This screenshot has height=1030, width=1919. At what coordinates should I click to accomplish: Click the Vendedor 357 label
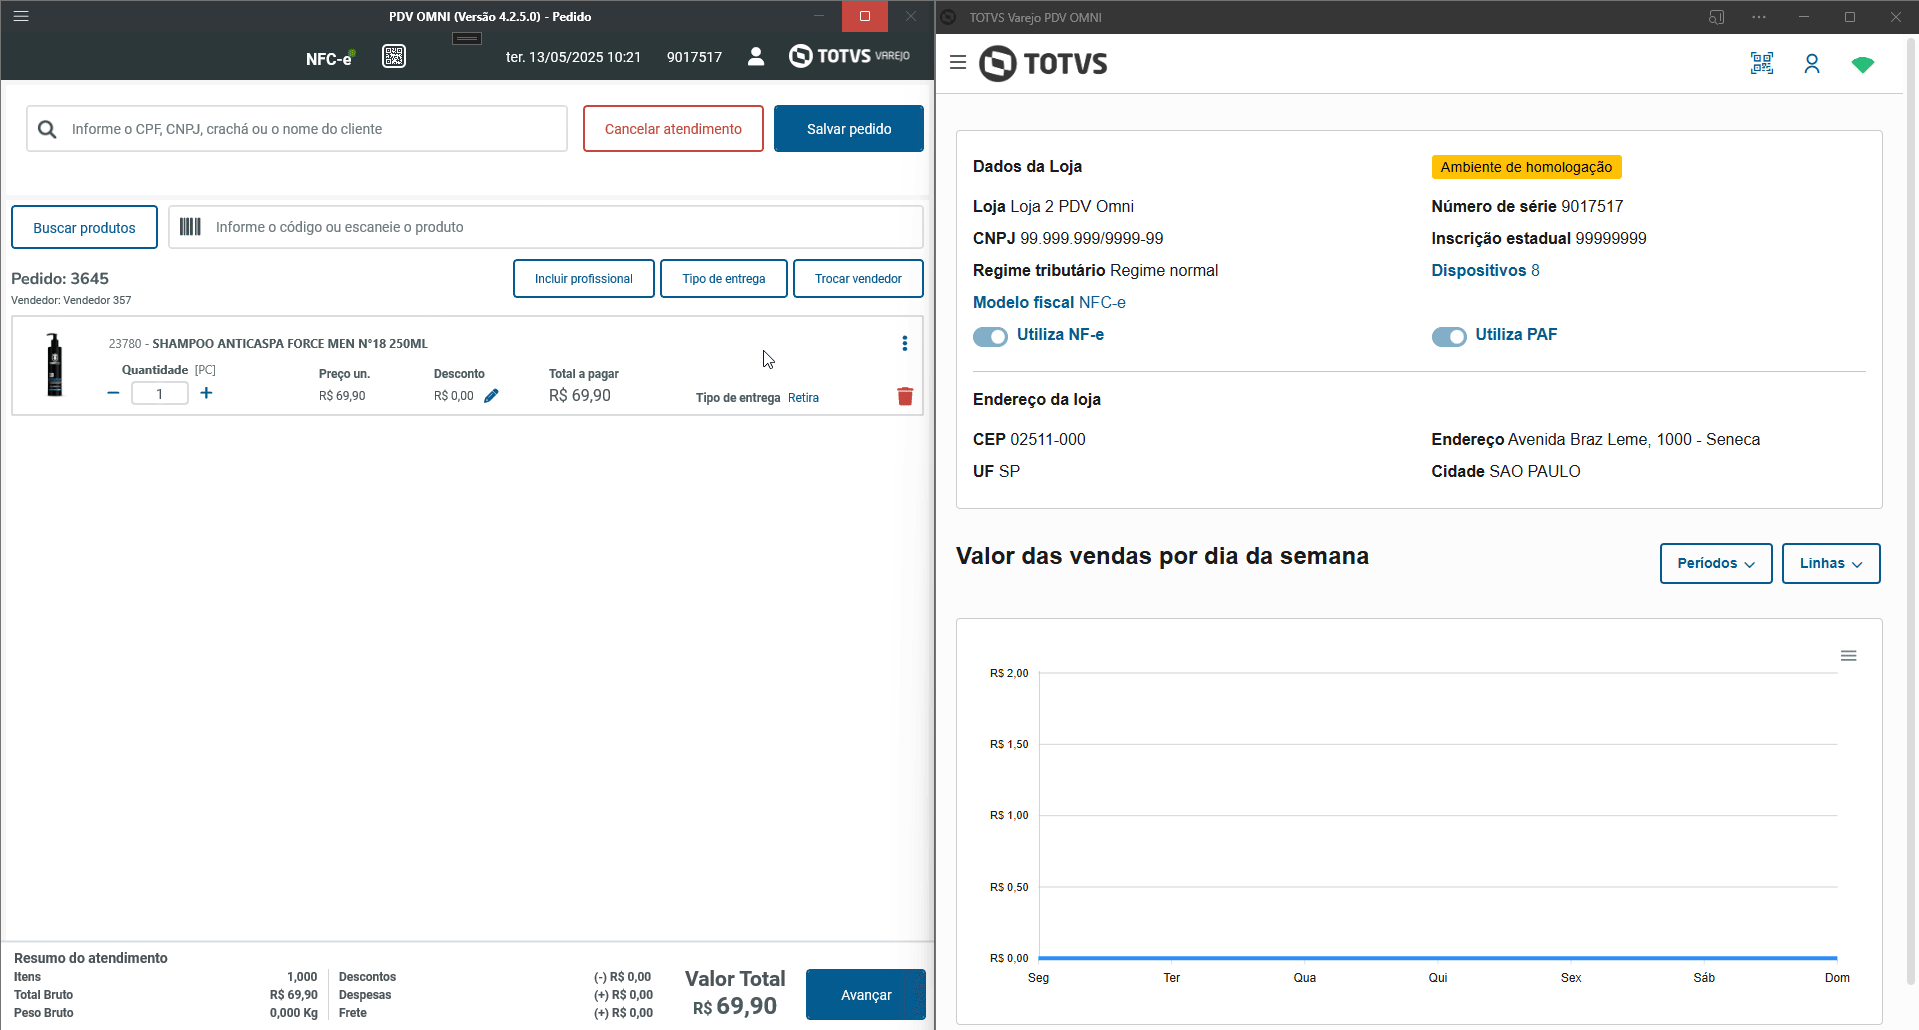pyautogui.click(x=71, y=300)
